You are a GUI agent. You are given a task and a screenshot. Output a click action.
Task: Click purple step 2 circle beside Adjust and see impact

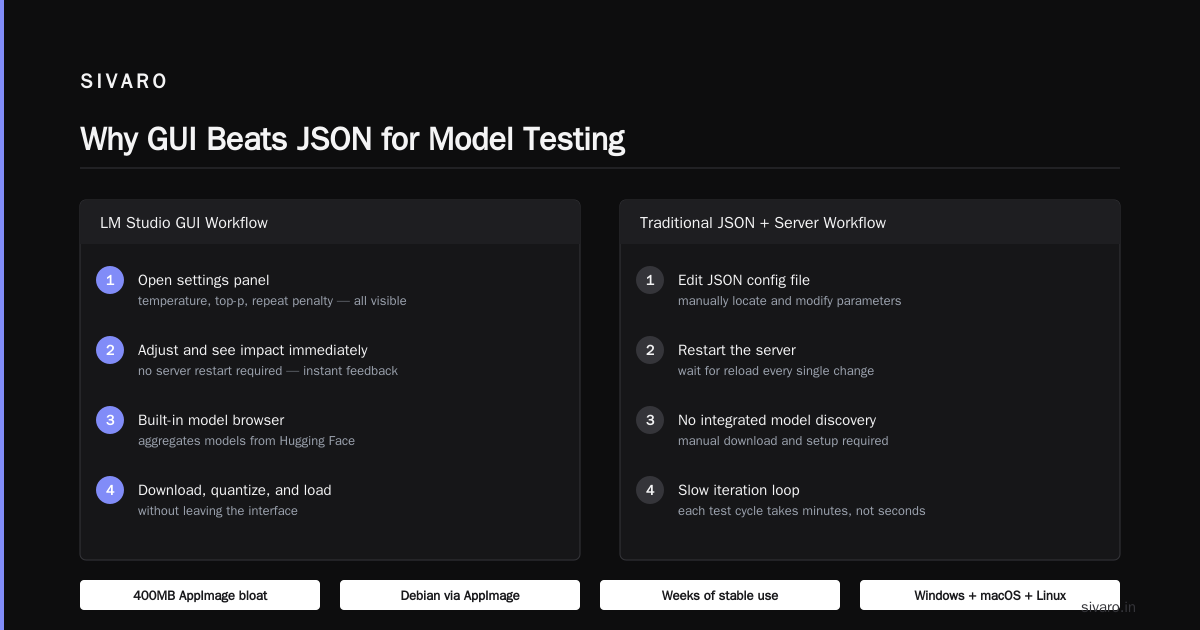pos(110,350)
